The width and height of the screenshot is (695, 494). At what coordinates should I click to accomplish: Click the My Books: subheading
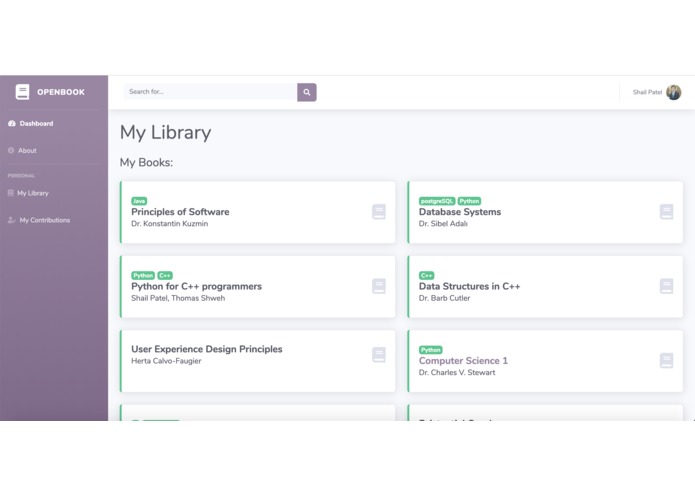(x=146, y=163)
